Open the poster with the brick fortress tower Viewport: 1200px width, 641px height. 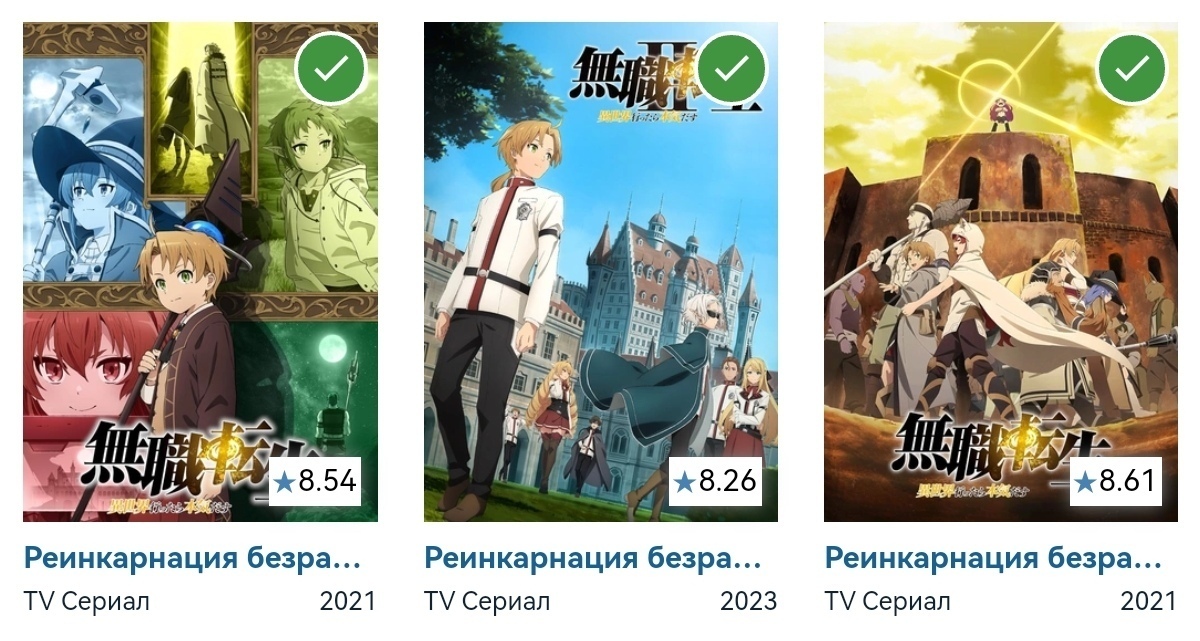coord(1001,272)
